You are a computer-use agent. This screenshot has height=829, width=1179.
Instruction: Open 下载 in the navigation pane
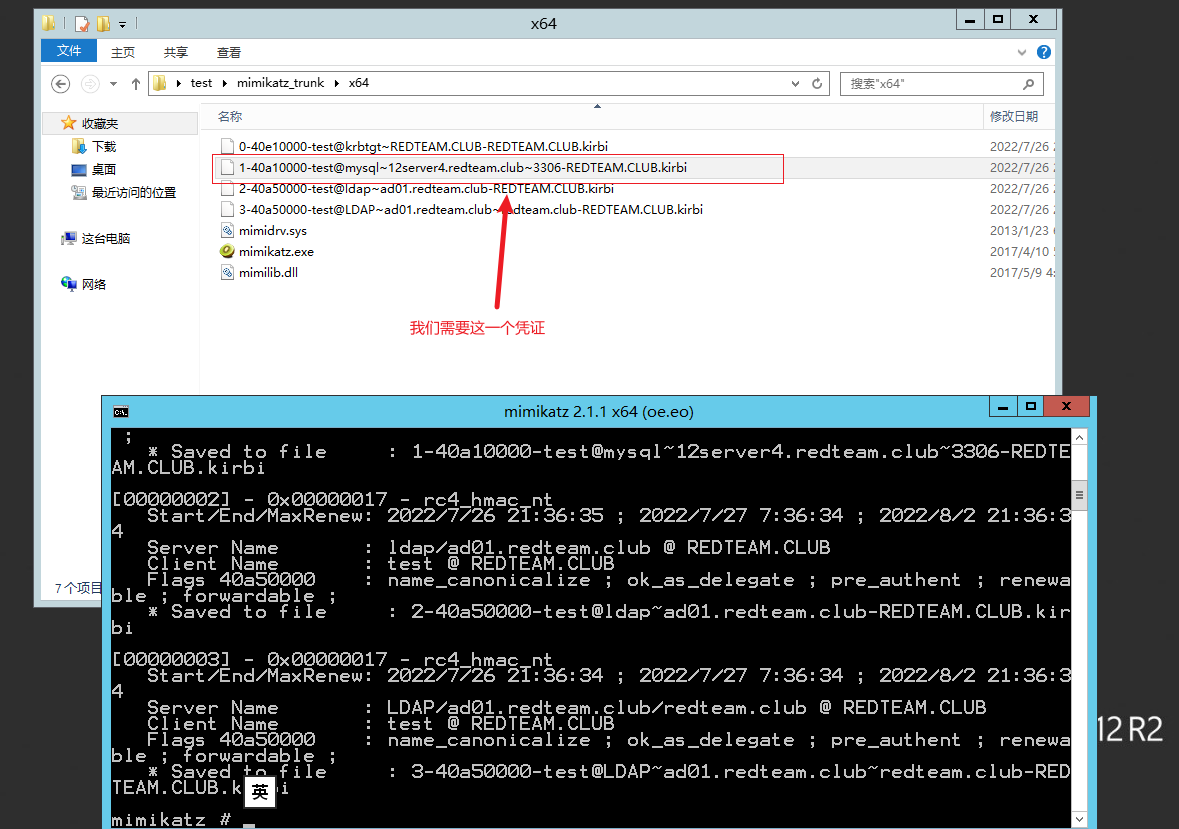click(x=104, y=147)
